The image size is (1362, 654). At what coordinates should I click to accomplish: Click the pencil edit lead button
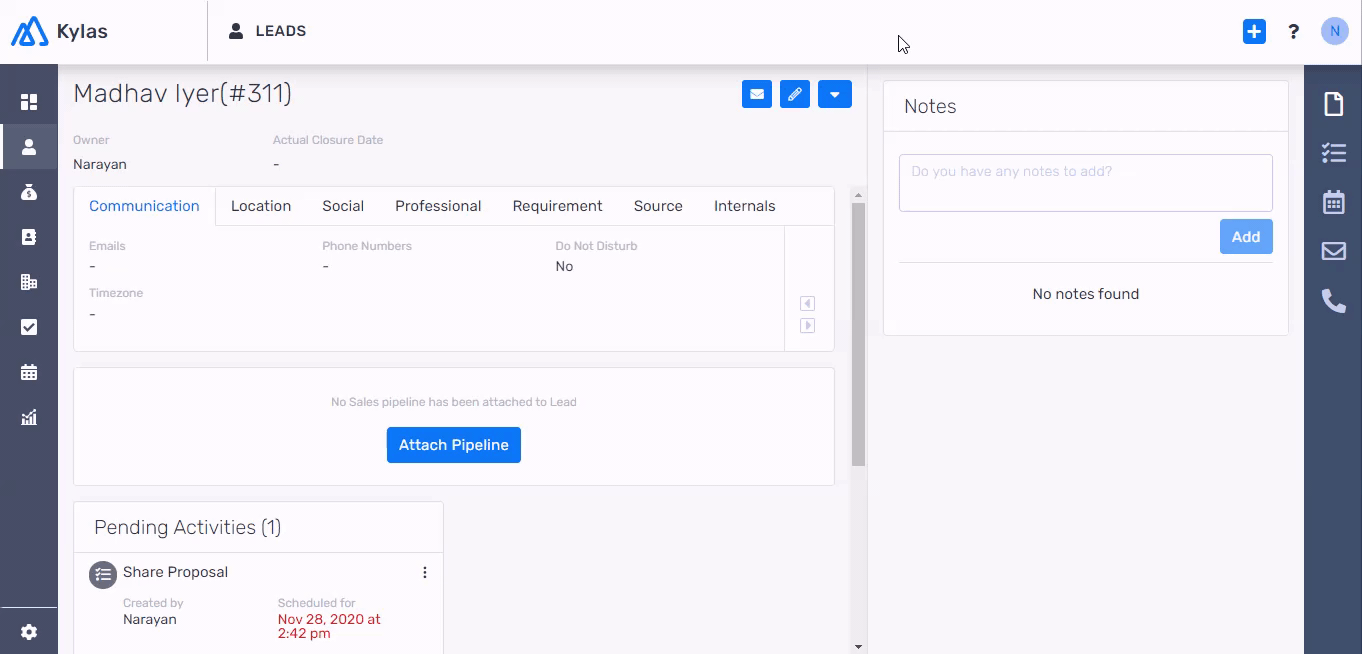795,94
